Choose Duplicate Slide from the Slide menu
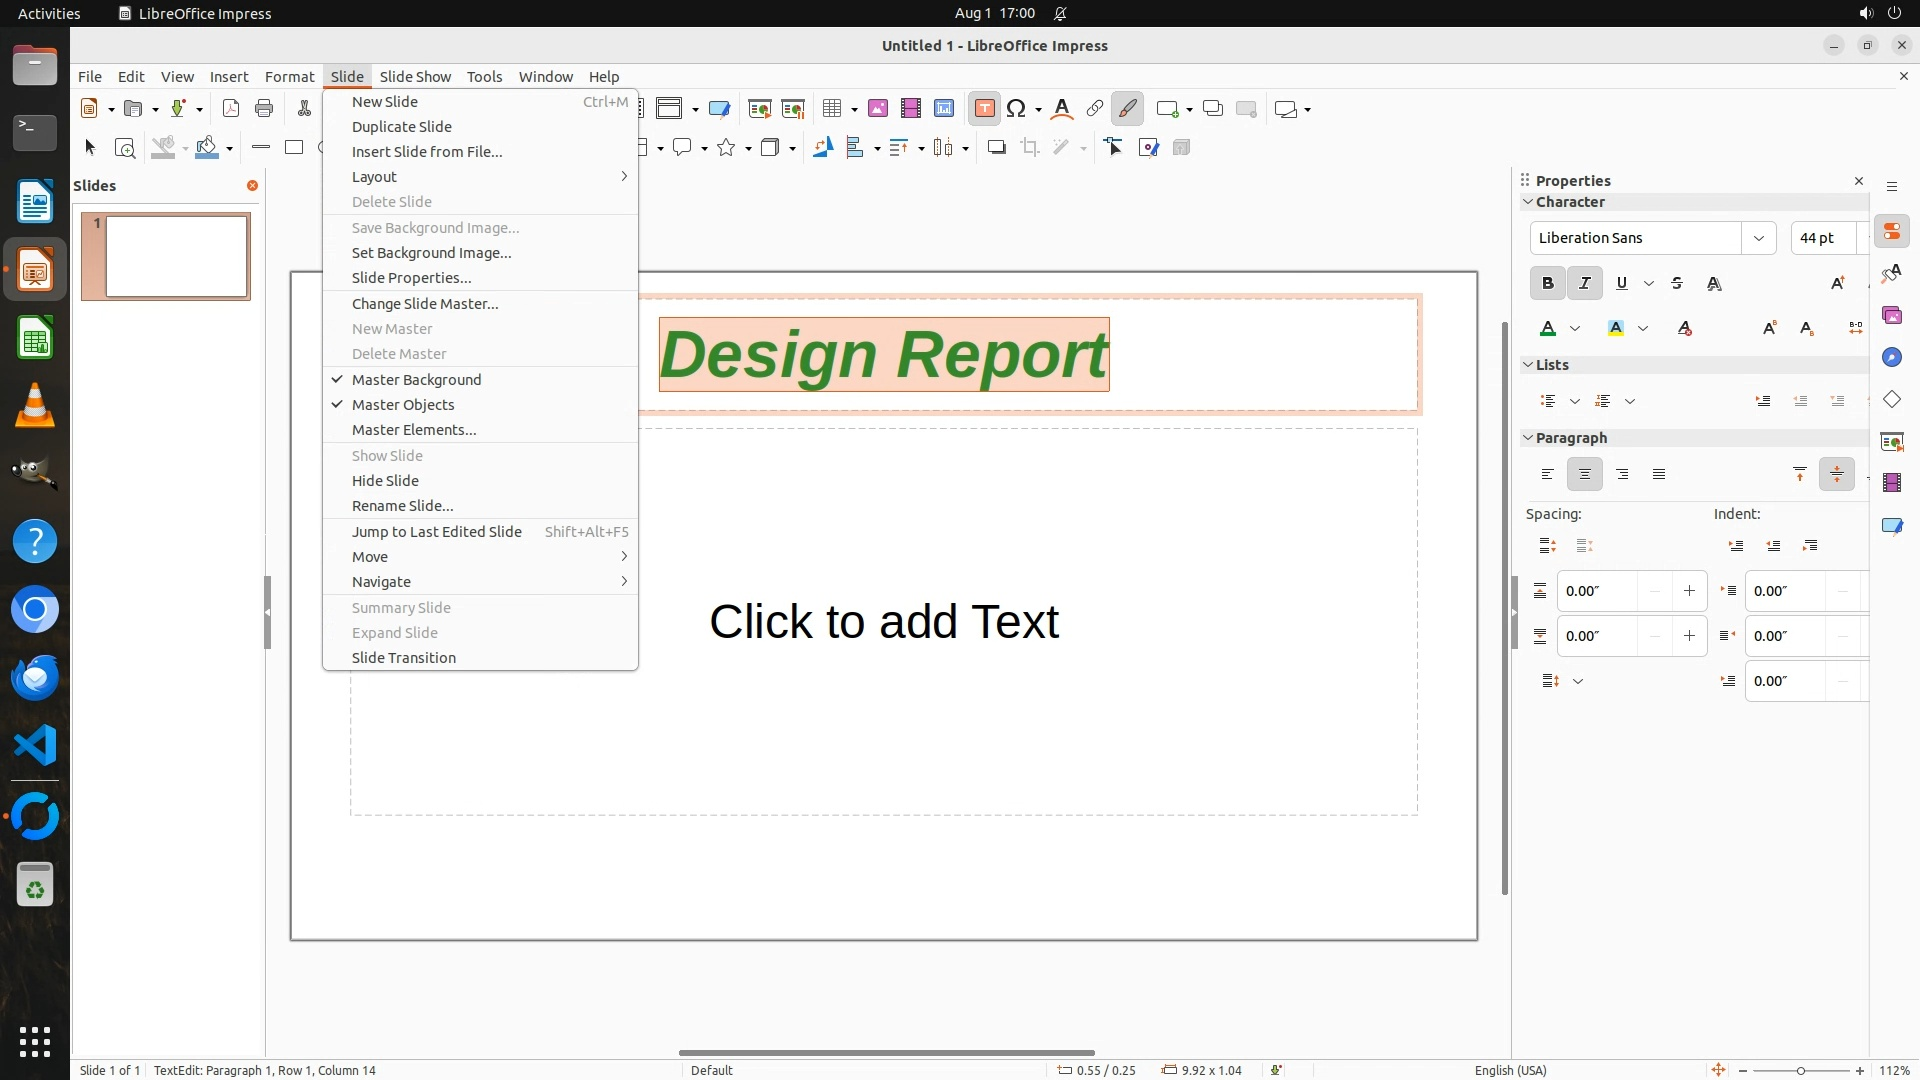The image size is (1920, 1080). click(402, 127)
